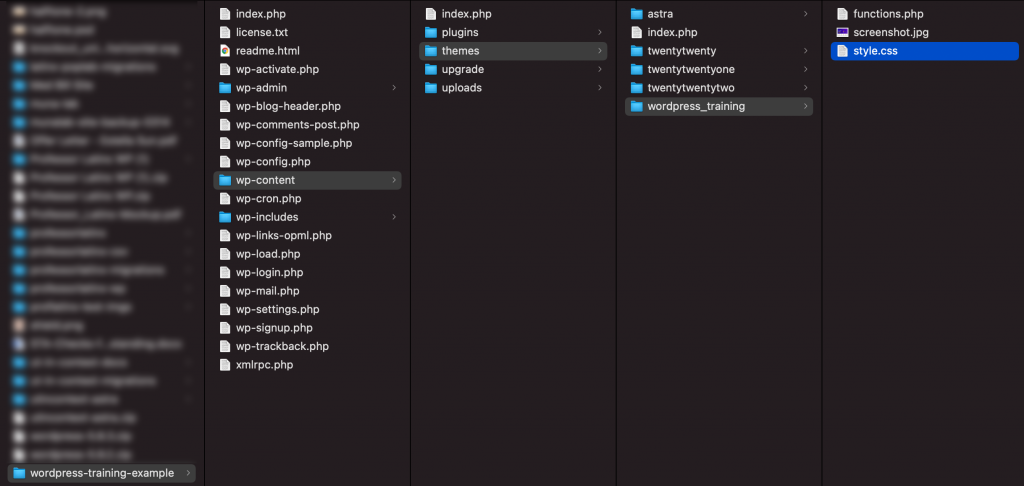Select the themes folder row
This screenshot has height=486, width=1024.
pyautogui.click(x=513, y=51)
